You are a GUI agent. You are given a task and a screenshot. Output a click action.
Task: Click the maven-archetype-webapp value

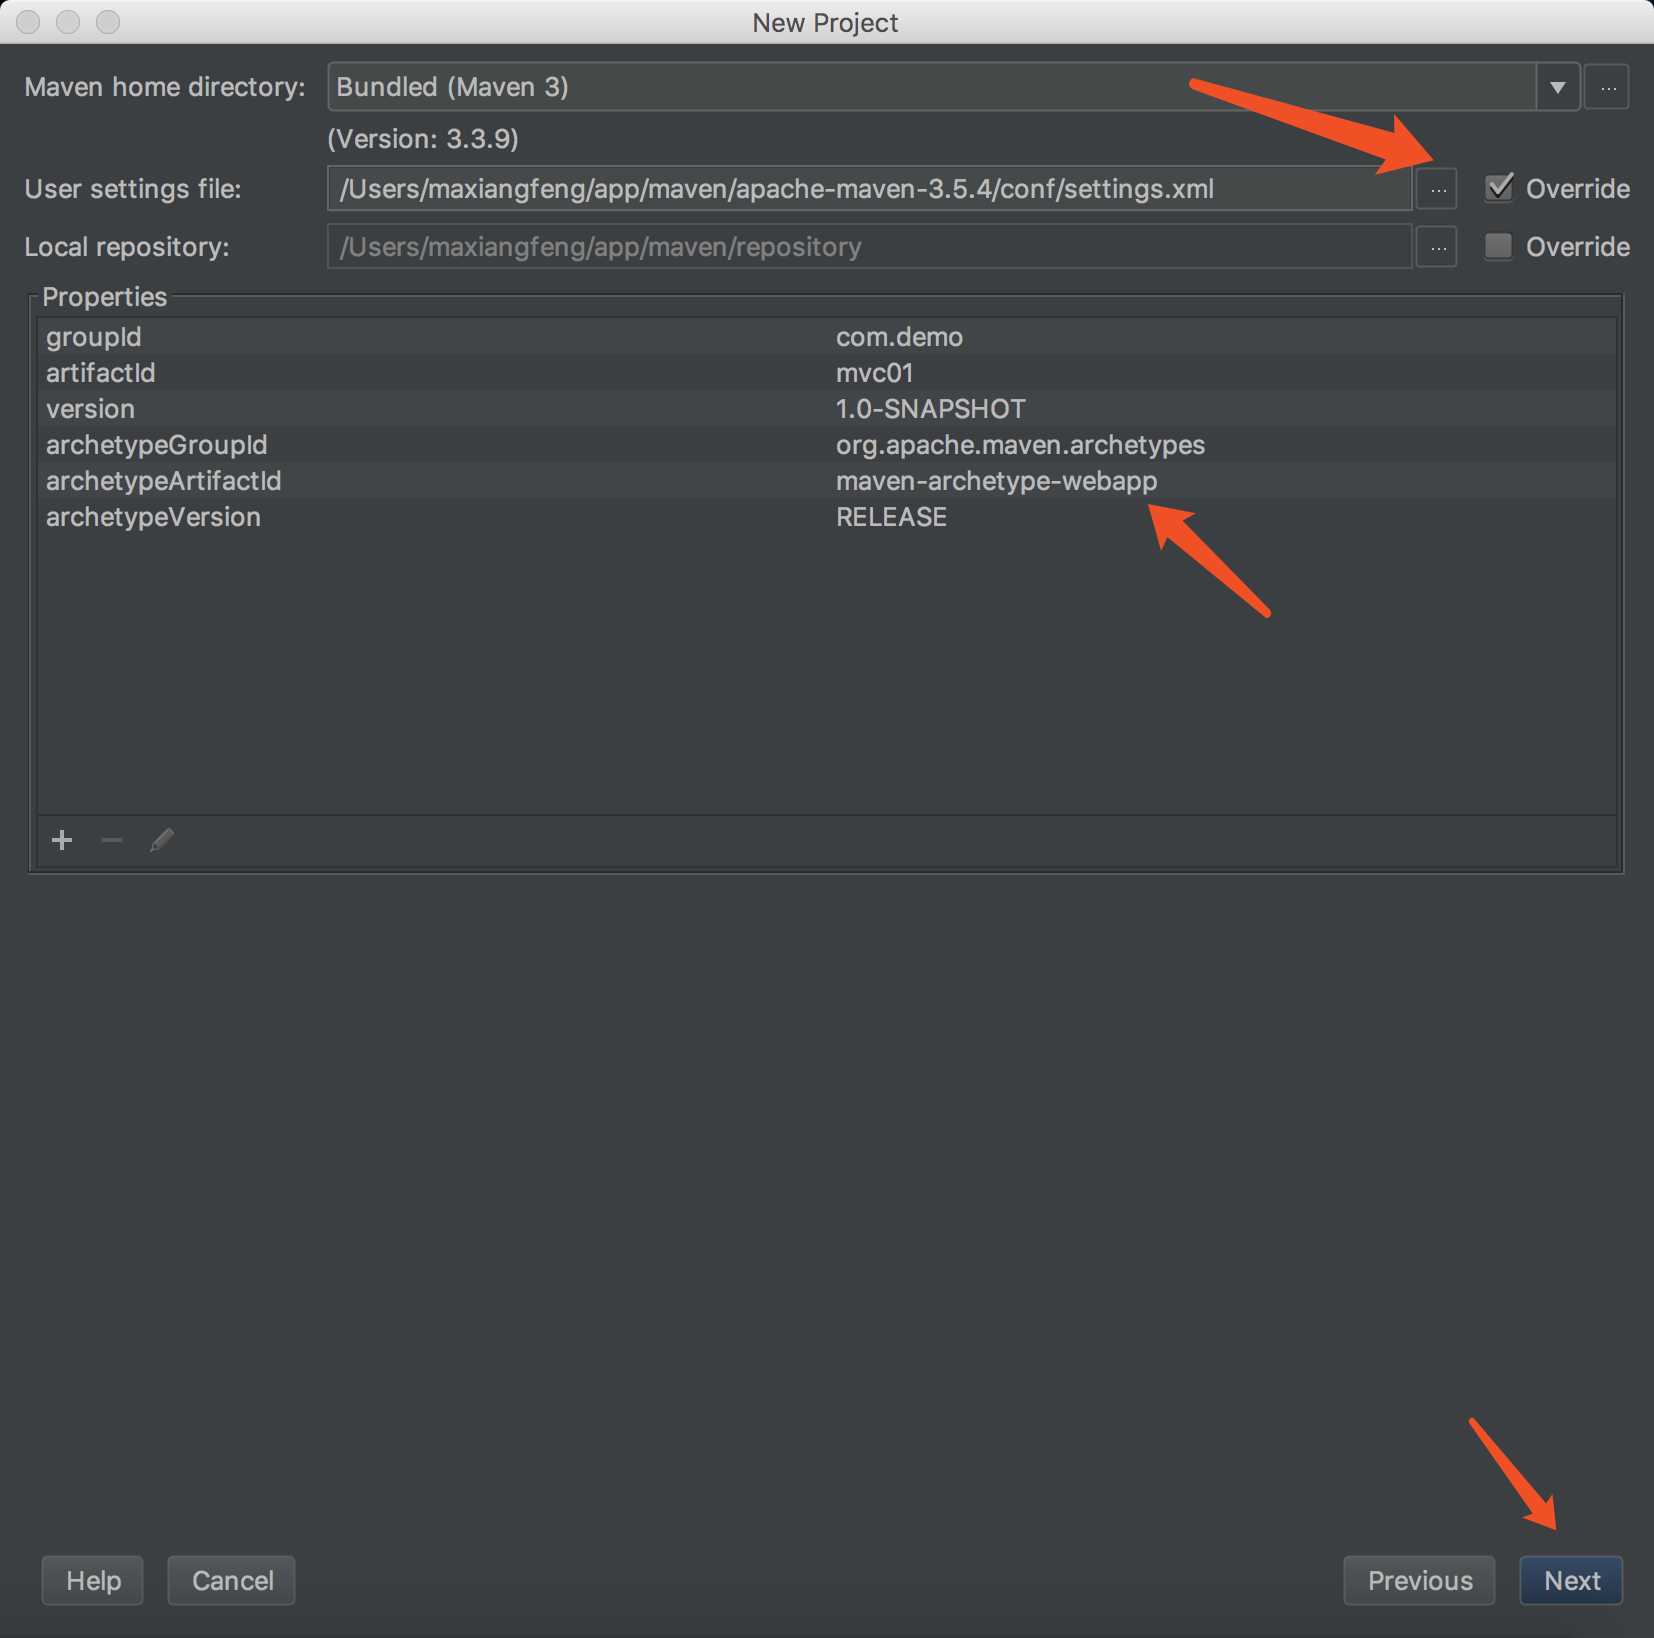coord(996,481)
